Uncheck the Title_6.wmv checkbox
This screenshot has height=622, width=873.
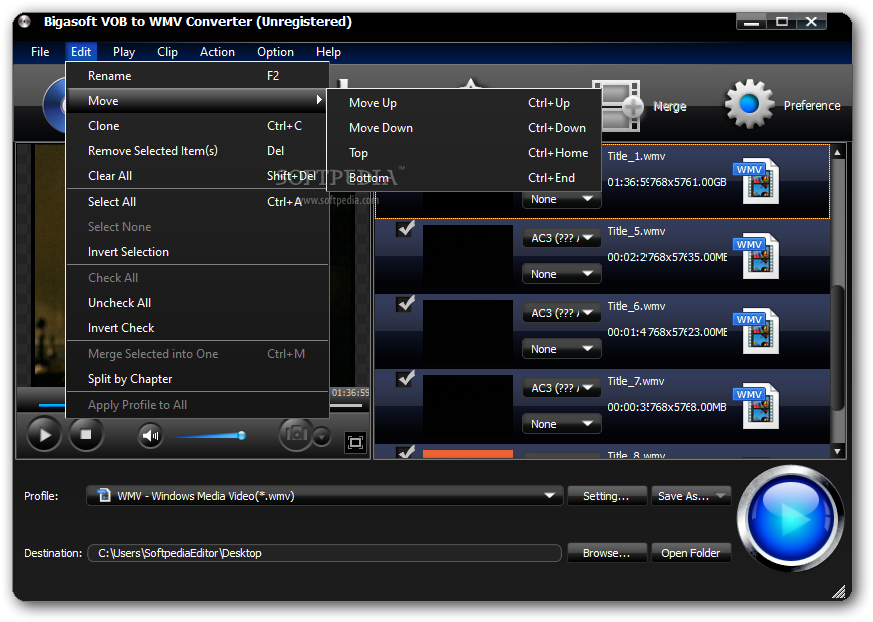(x=405, y=303)
